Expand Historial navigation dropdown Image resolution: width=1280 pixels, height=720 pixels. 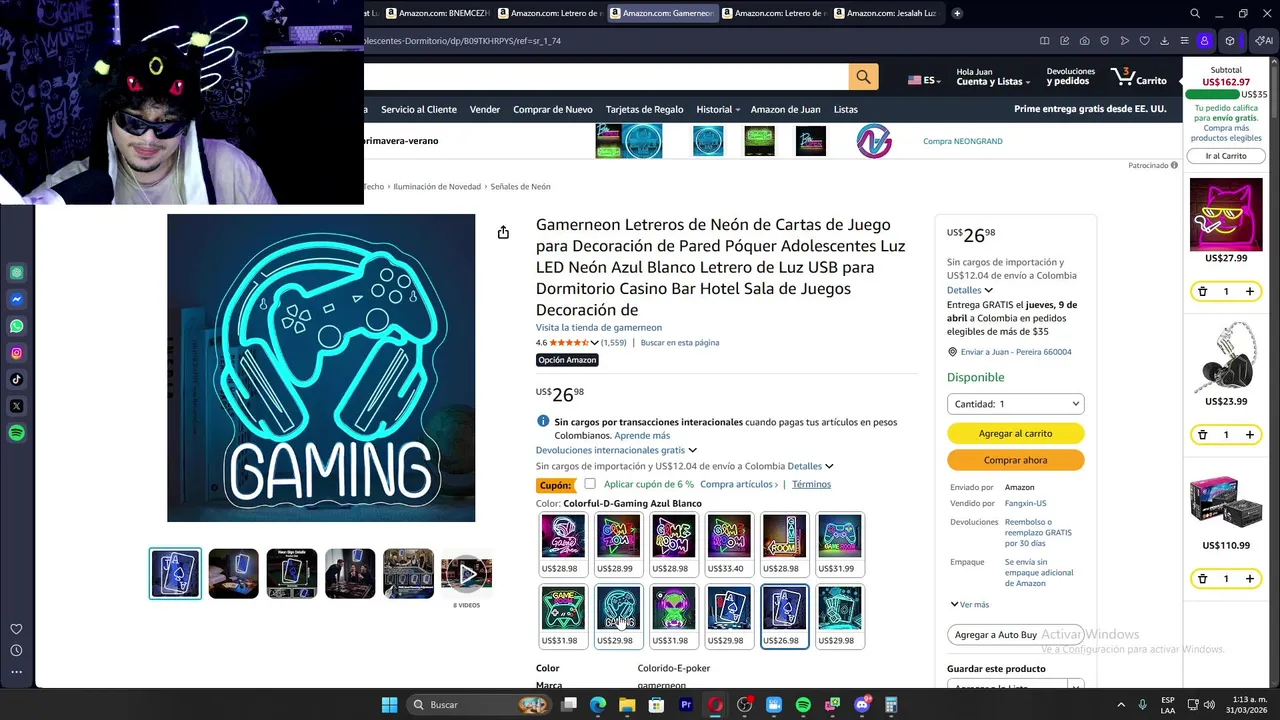tap(718, 109)
